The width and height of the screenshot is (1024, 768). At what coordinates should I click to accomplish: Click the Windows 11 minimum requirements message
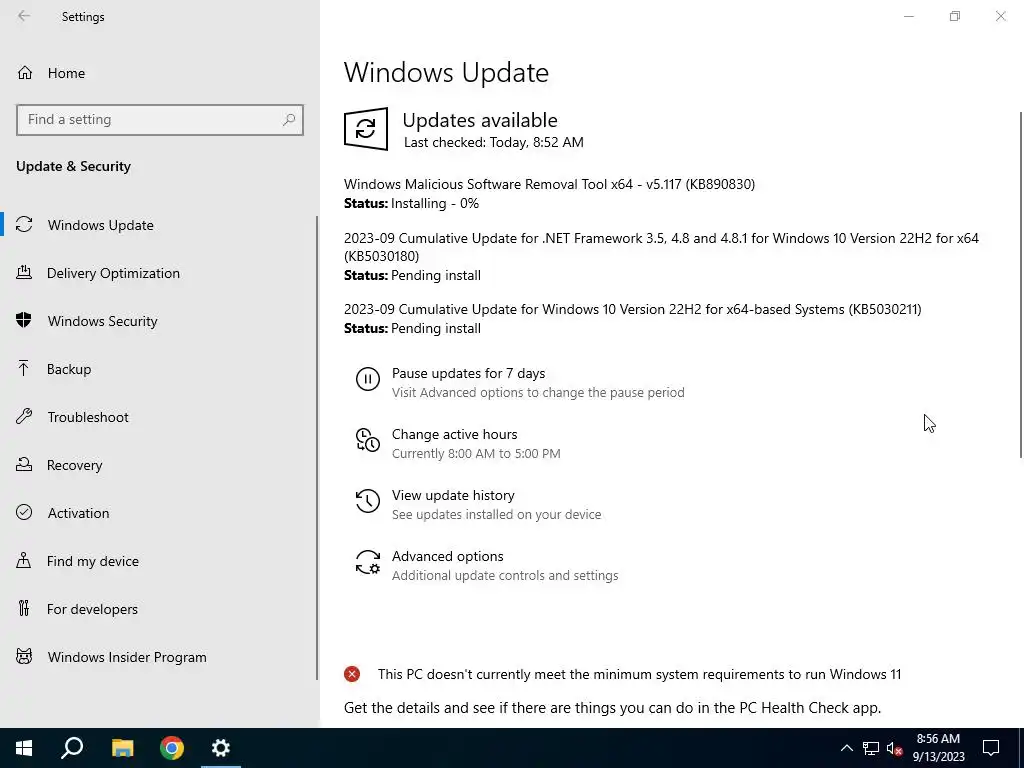[x=639, y=674]
